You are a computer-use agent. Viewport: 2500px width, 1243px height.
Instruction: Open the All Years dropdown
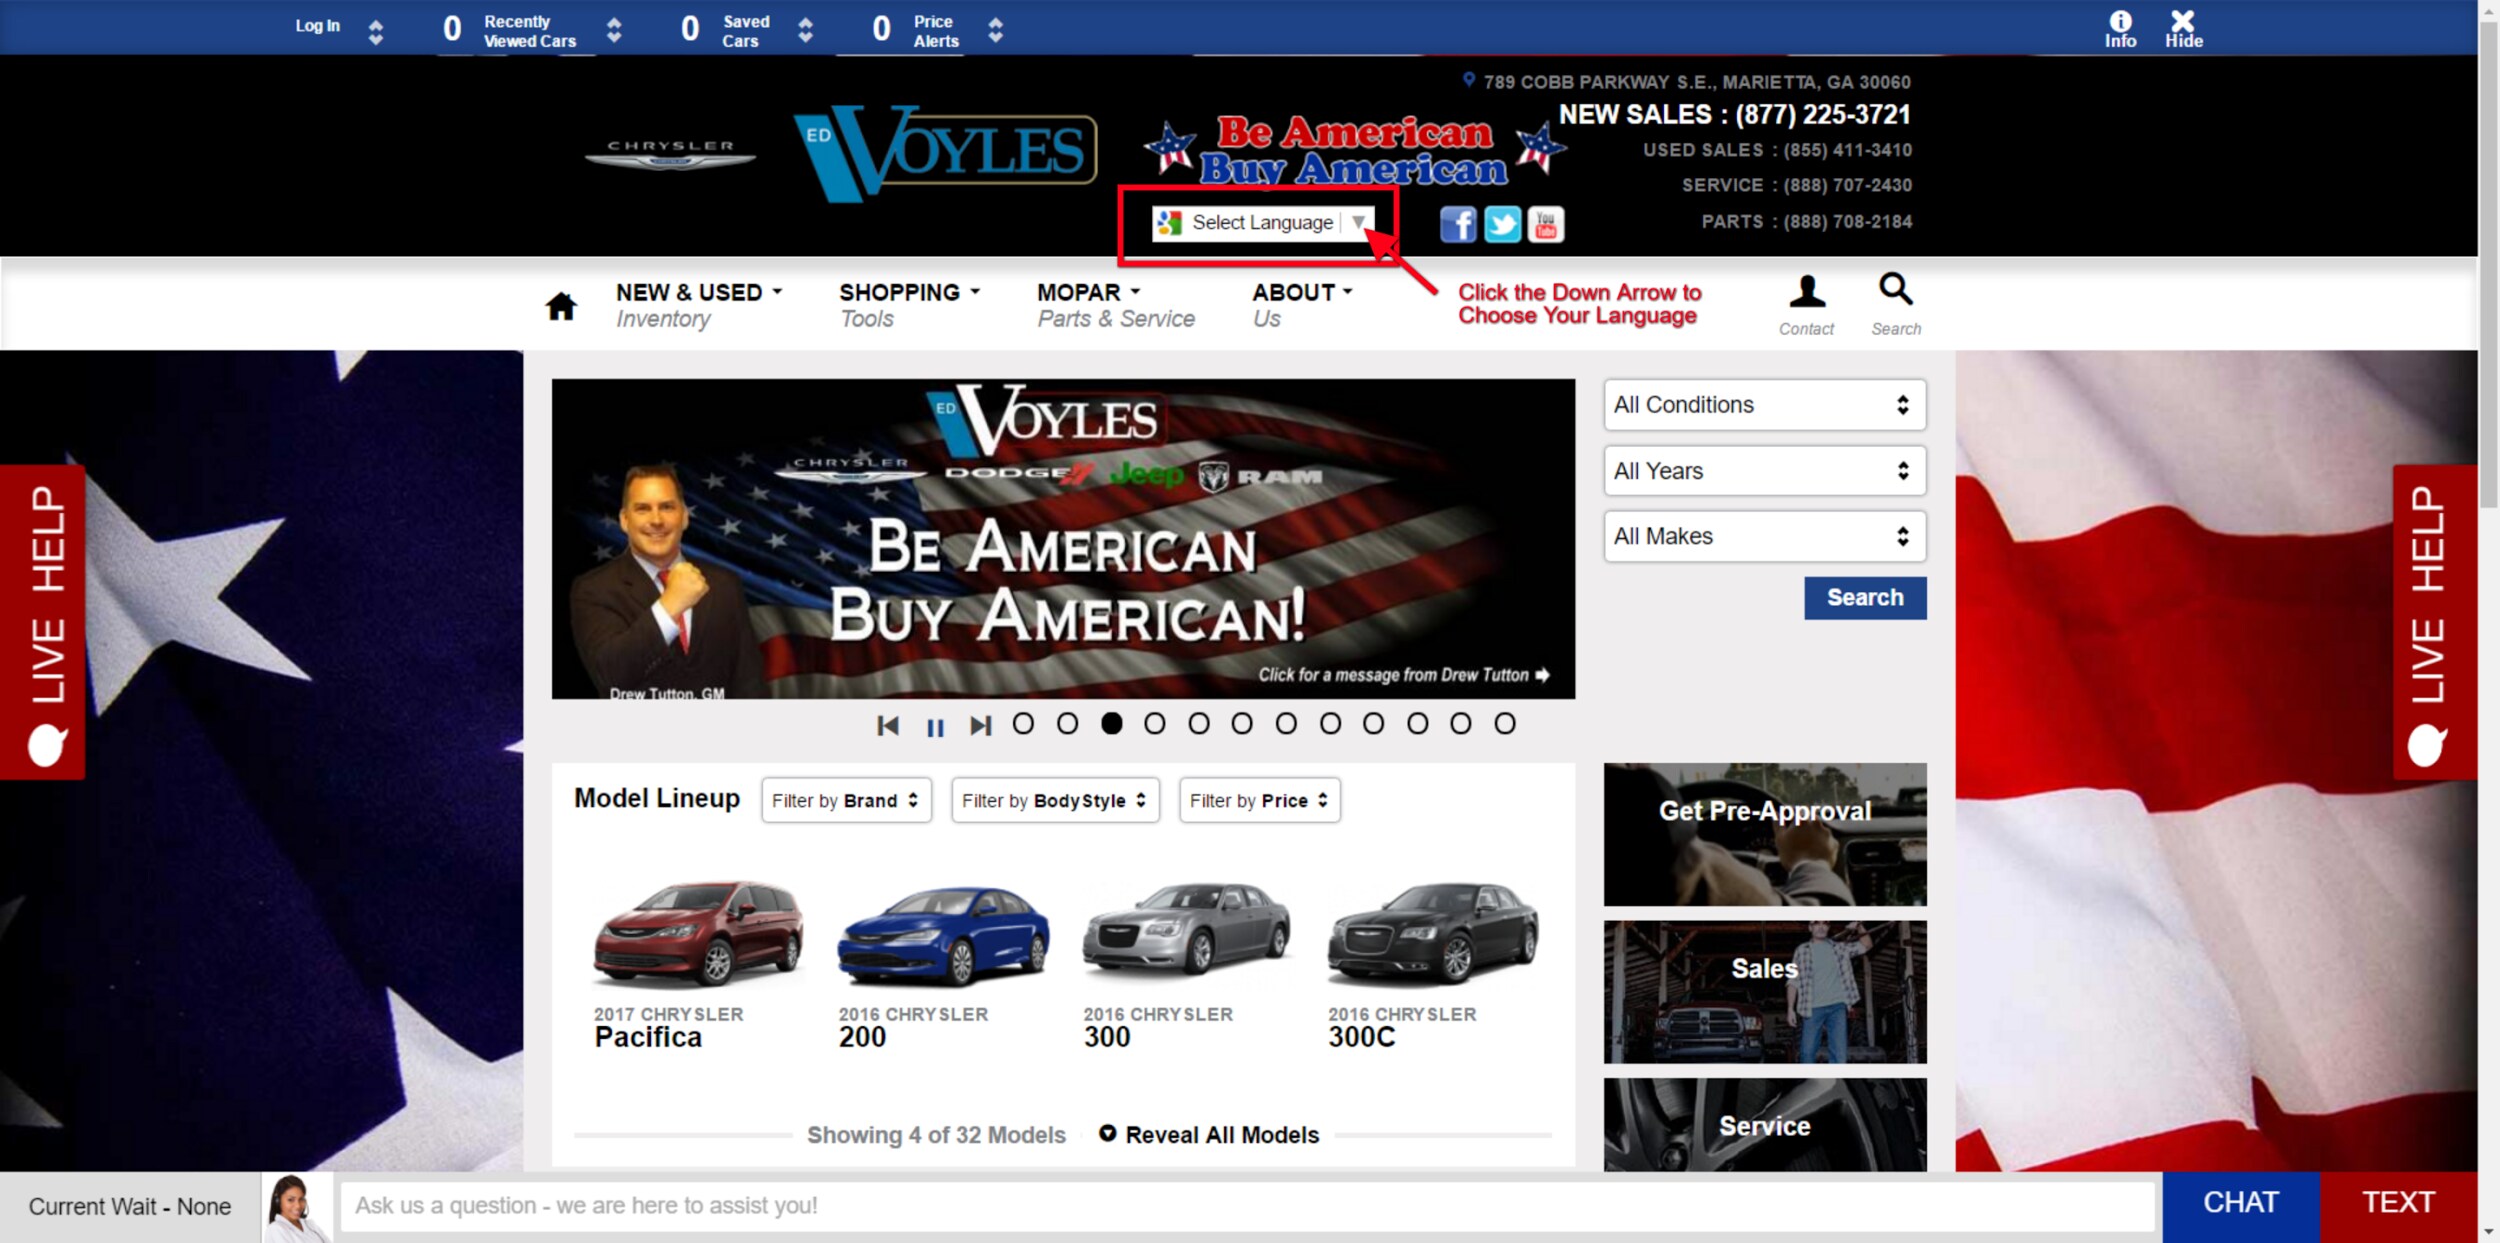1764,471
